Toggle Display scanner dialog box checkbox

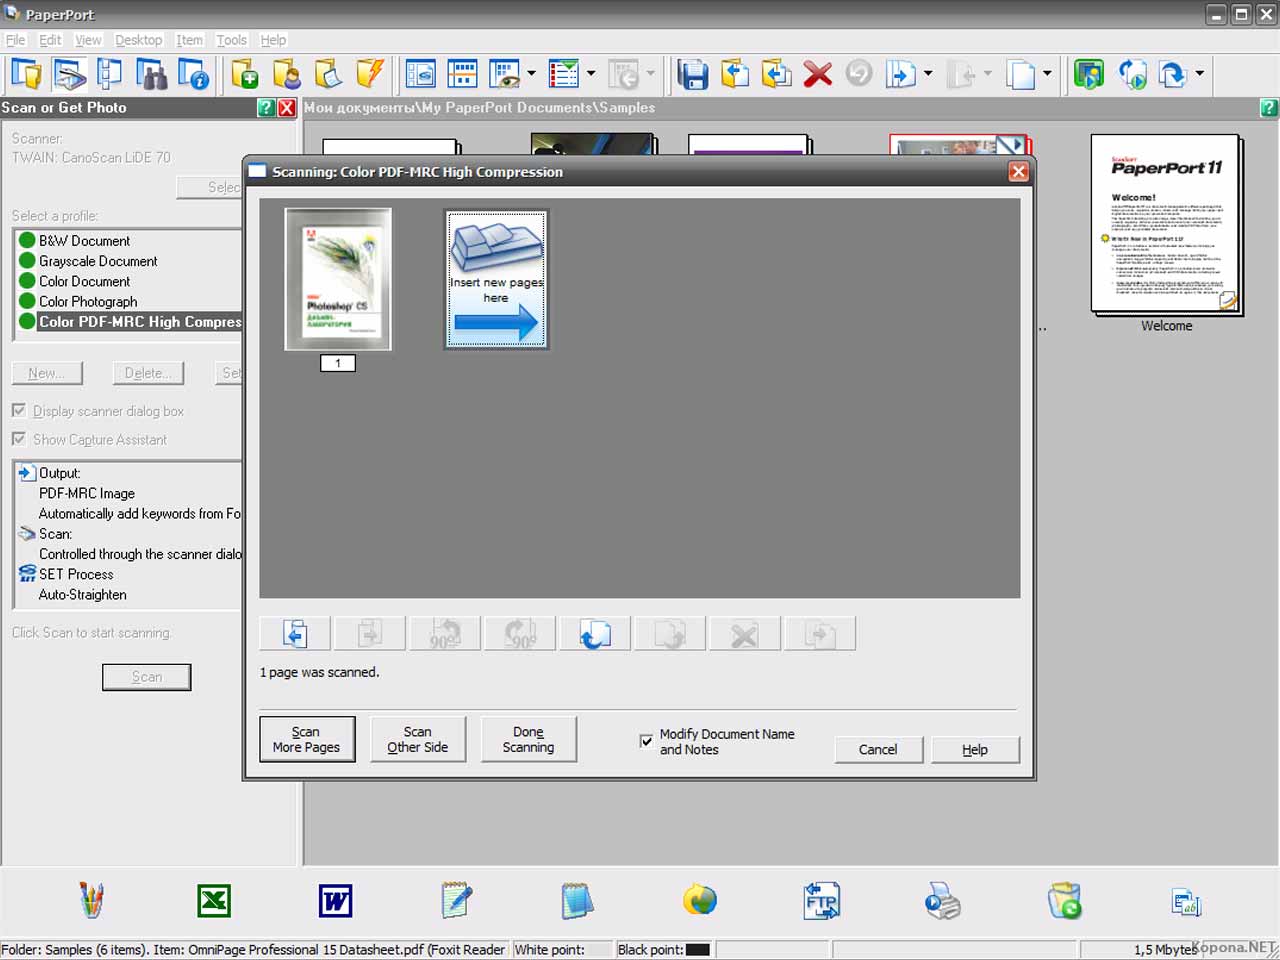[18, 410]
